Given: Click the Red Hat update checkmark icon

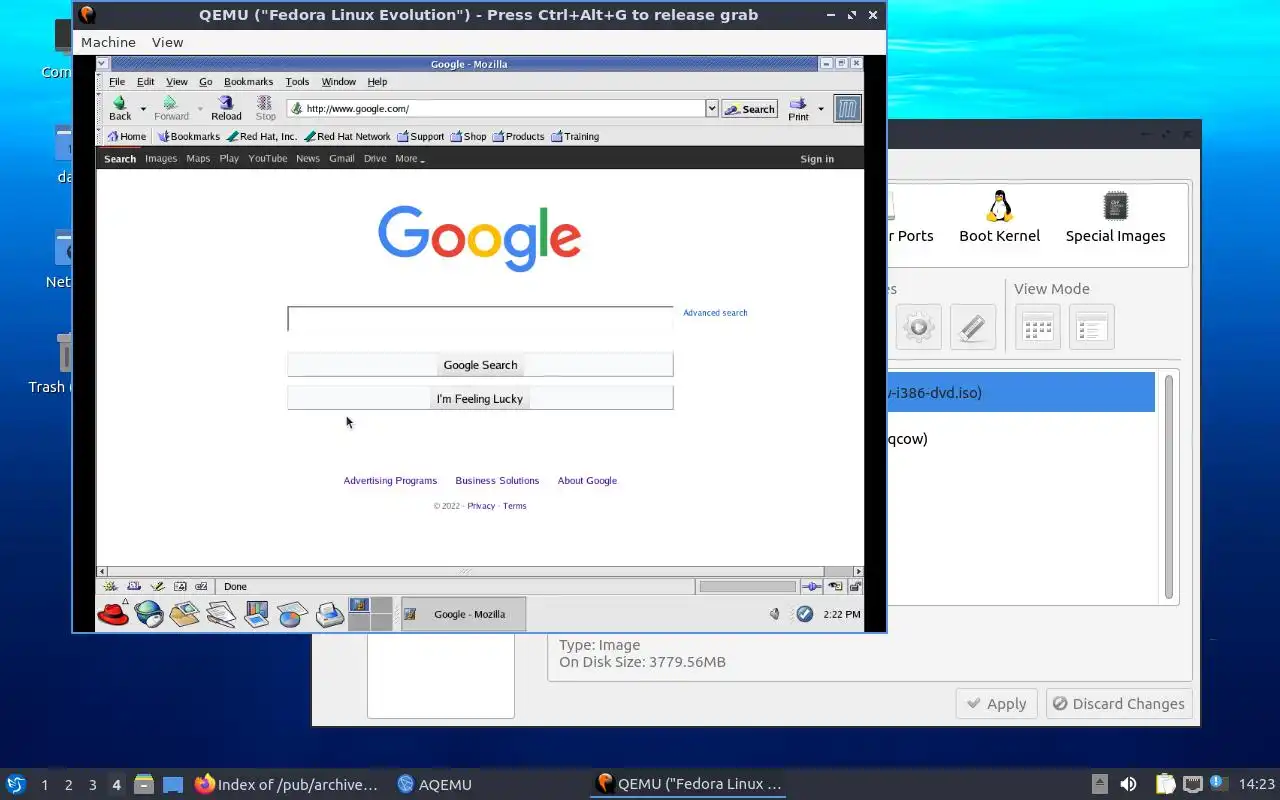Looking at the screenshot, I should [x=805, y=614].
